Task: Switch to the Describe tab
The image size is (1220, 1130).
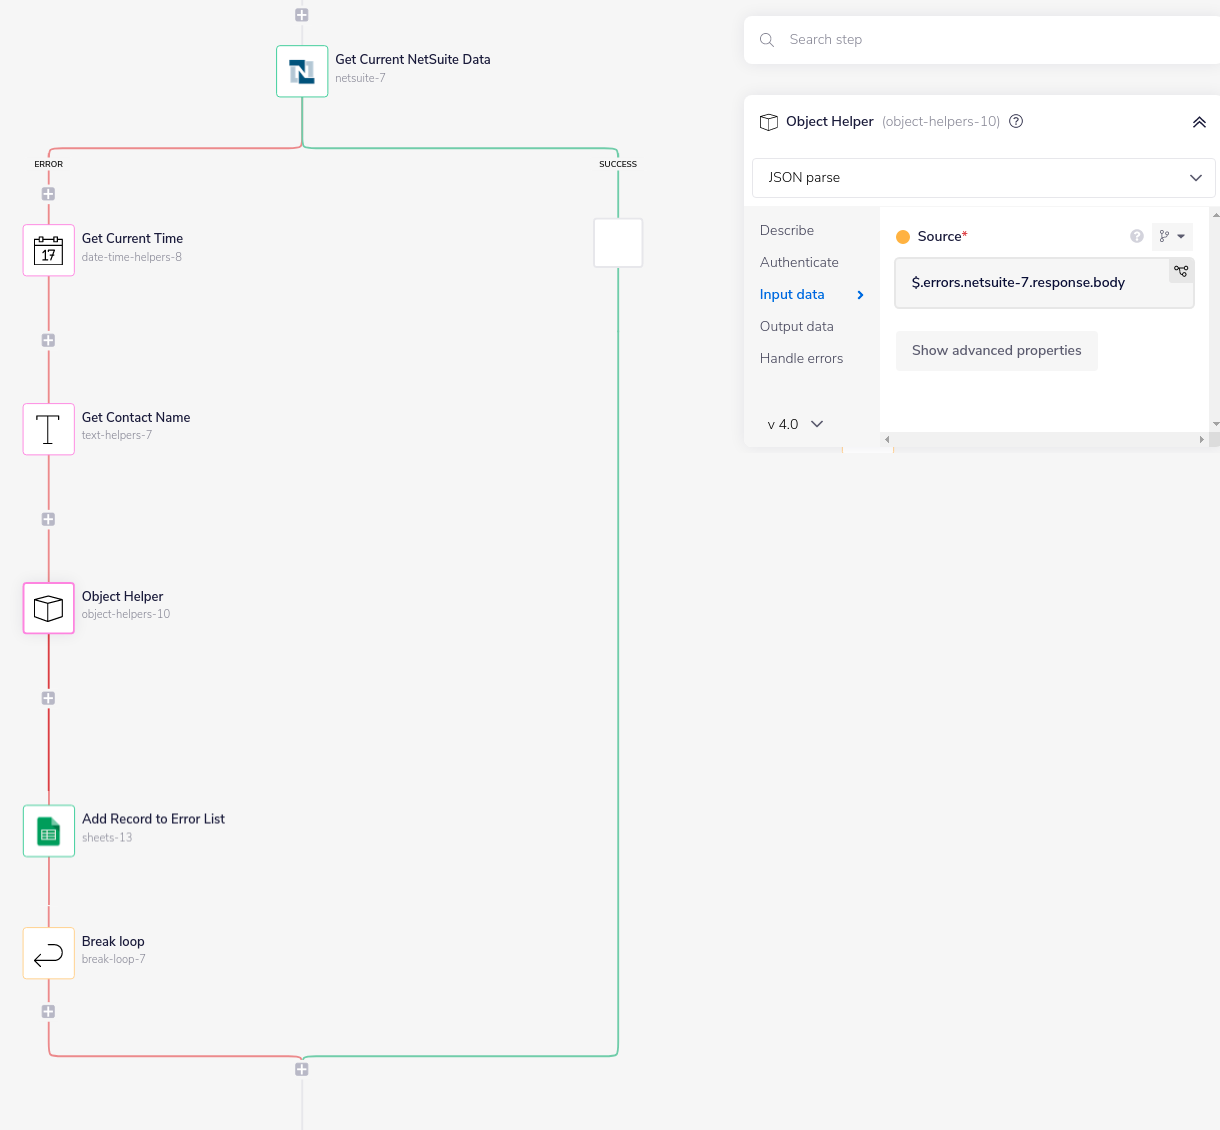Action: (x=787, y=230)
